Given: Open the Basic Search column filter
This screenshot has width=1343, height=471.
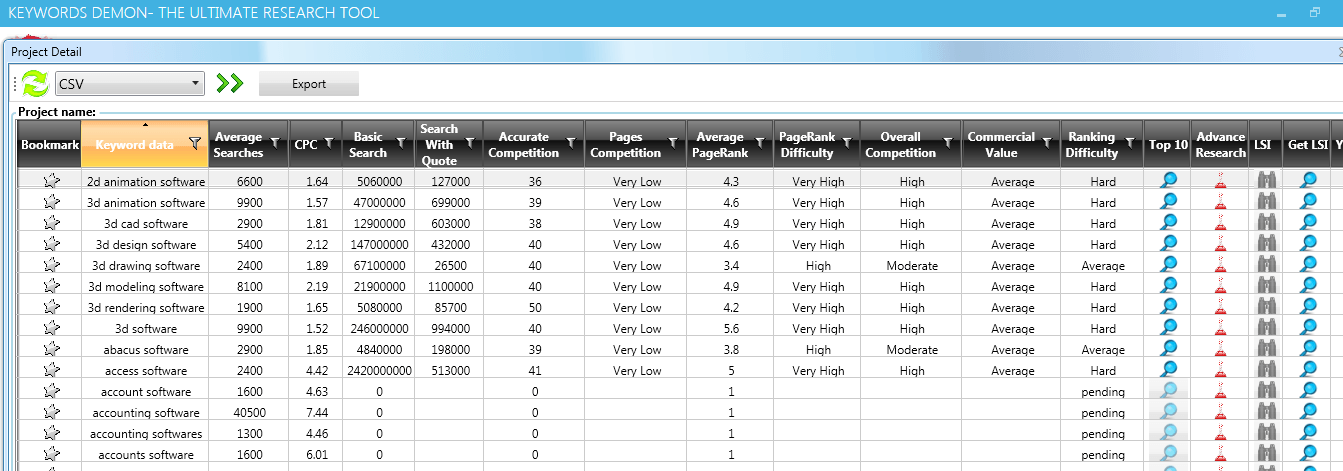Looking at the screenshot, I should point(401,144).
